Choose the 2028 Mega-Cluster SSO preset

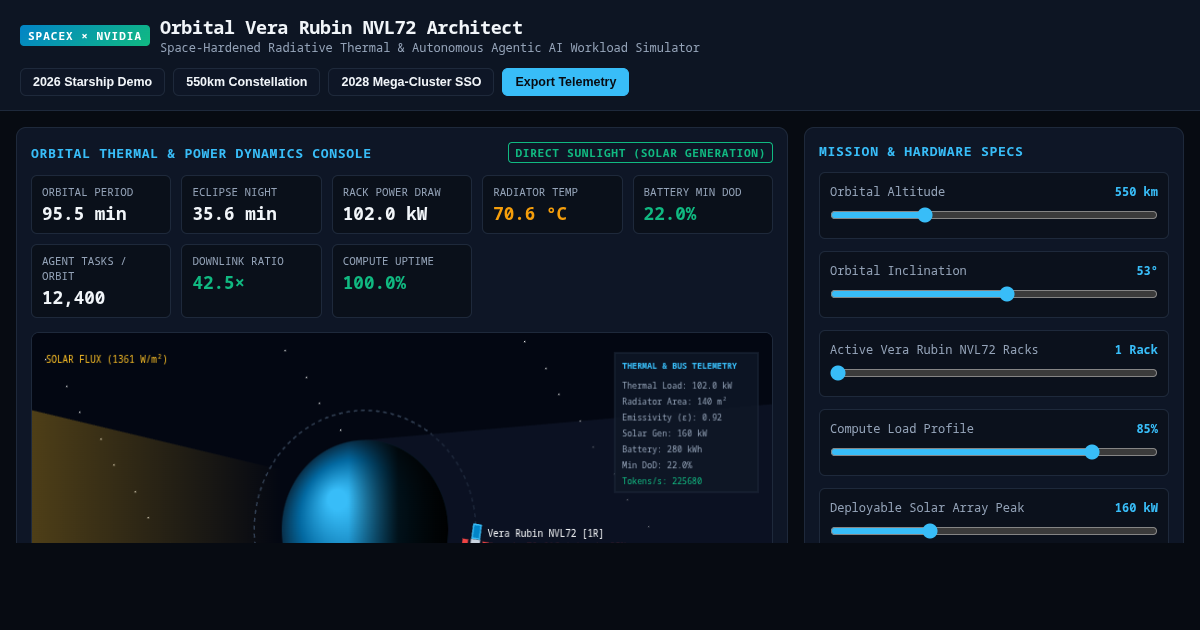coord(411,82)
